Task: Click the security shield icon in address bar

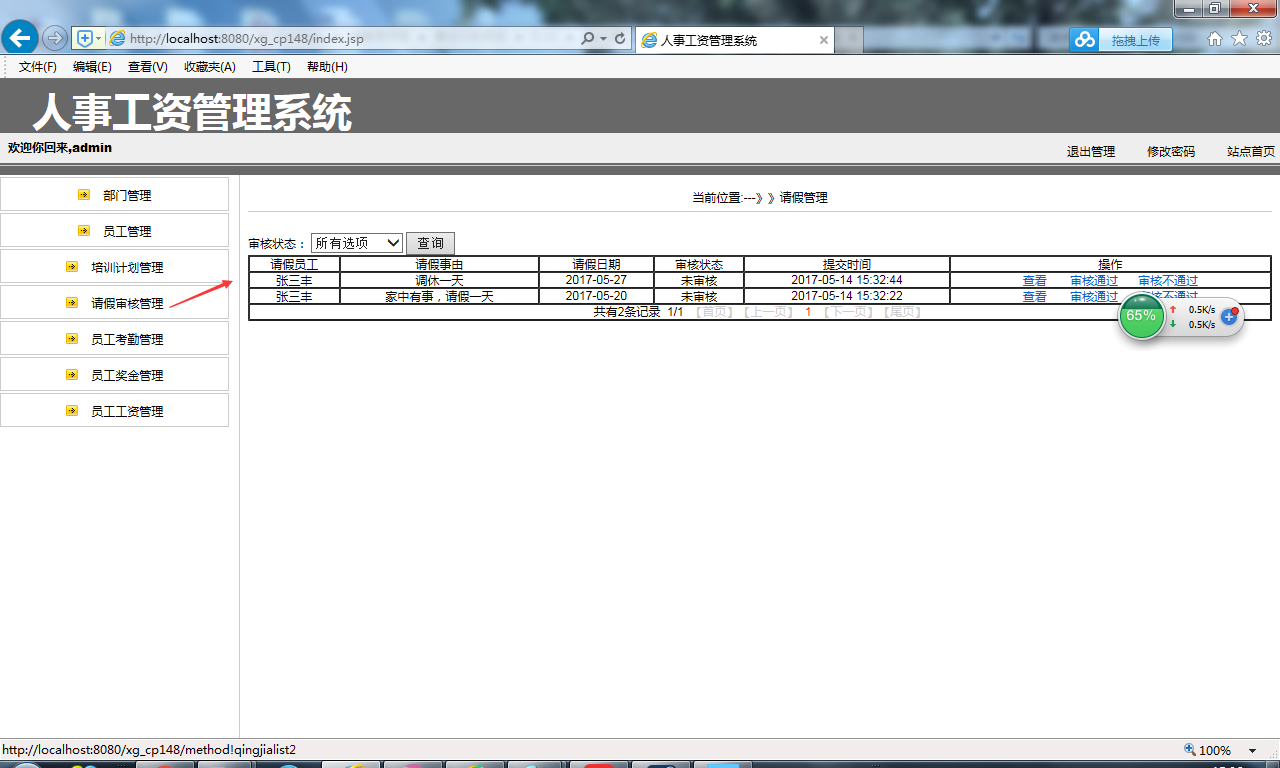Action: 85,39
